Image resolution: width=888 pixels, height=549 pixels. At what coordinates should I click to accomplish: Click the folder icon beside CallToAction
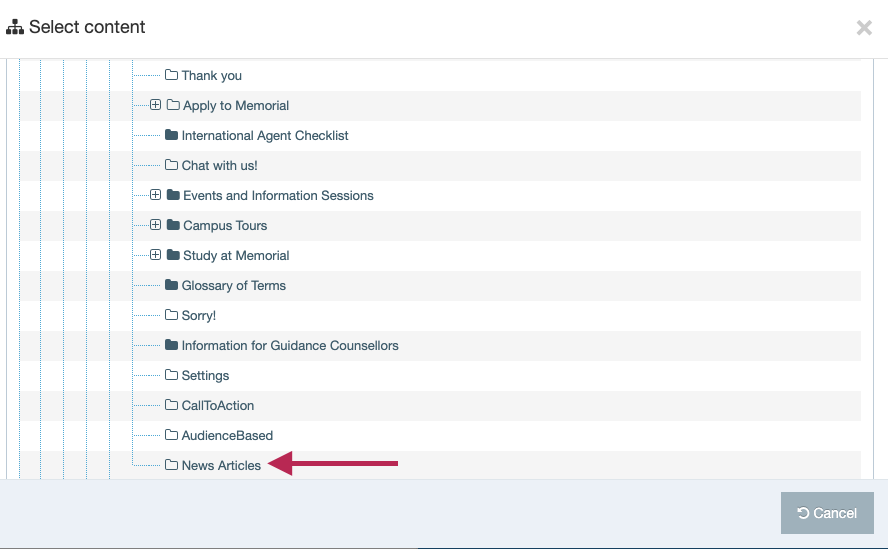click(171, 405)
